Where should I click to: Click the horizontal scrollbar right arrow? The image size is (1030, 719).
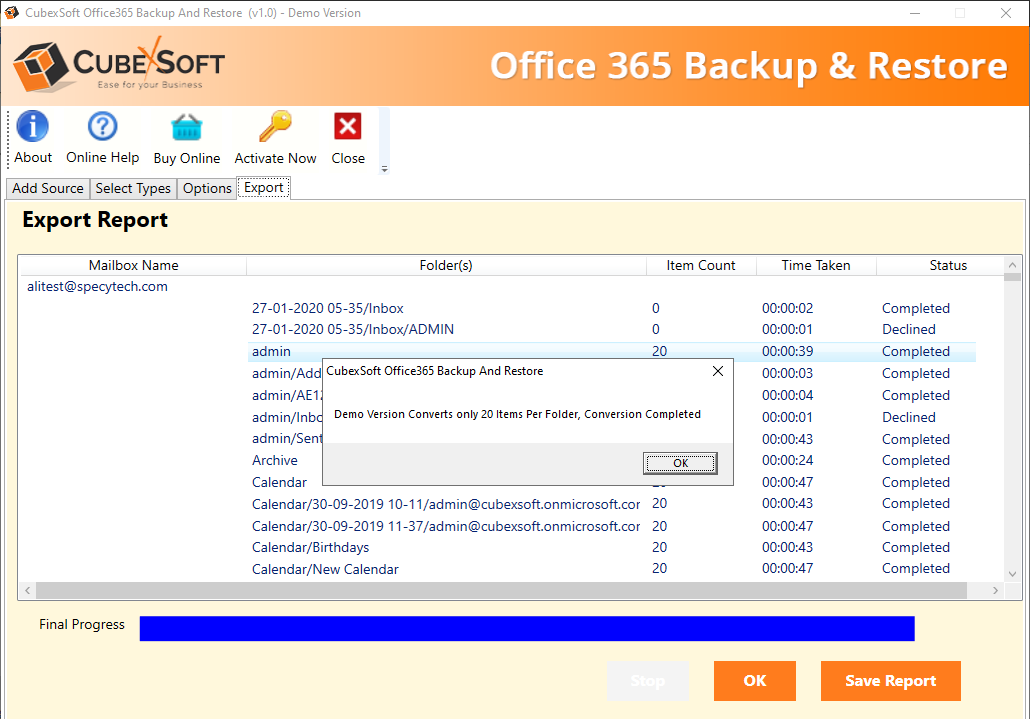pyautogui.click(x=995, y=590)
